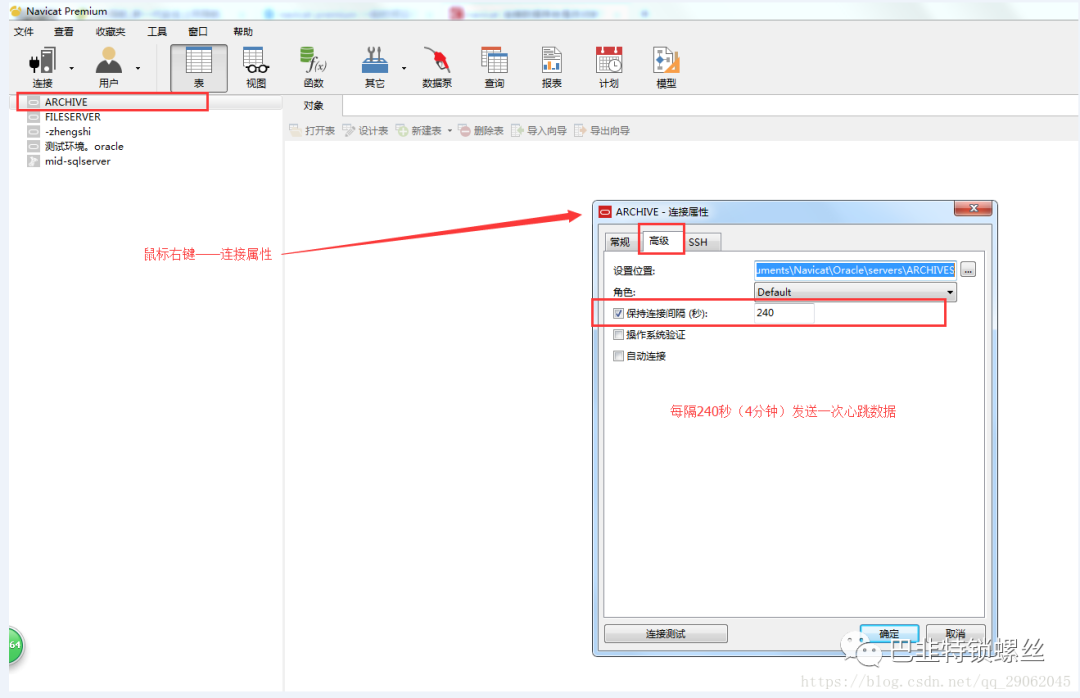Expand the New Table dropdown arrow
Screen dimensions: 1080x698
(450, 130)
